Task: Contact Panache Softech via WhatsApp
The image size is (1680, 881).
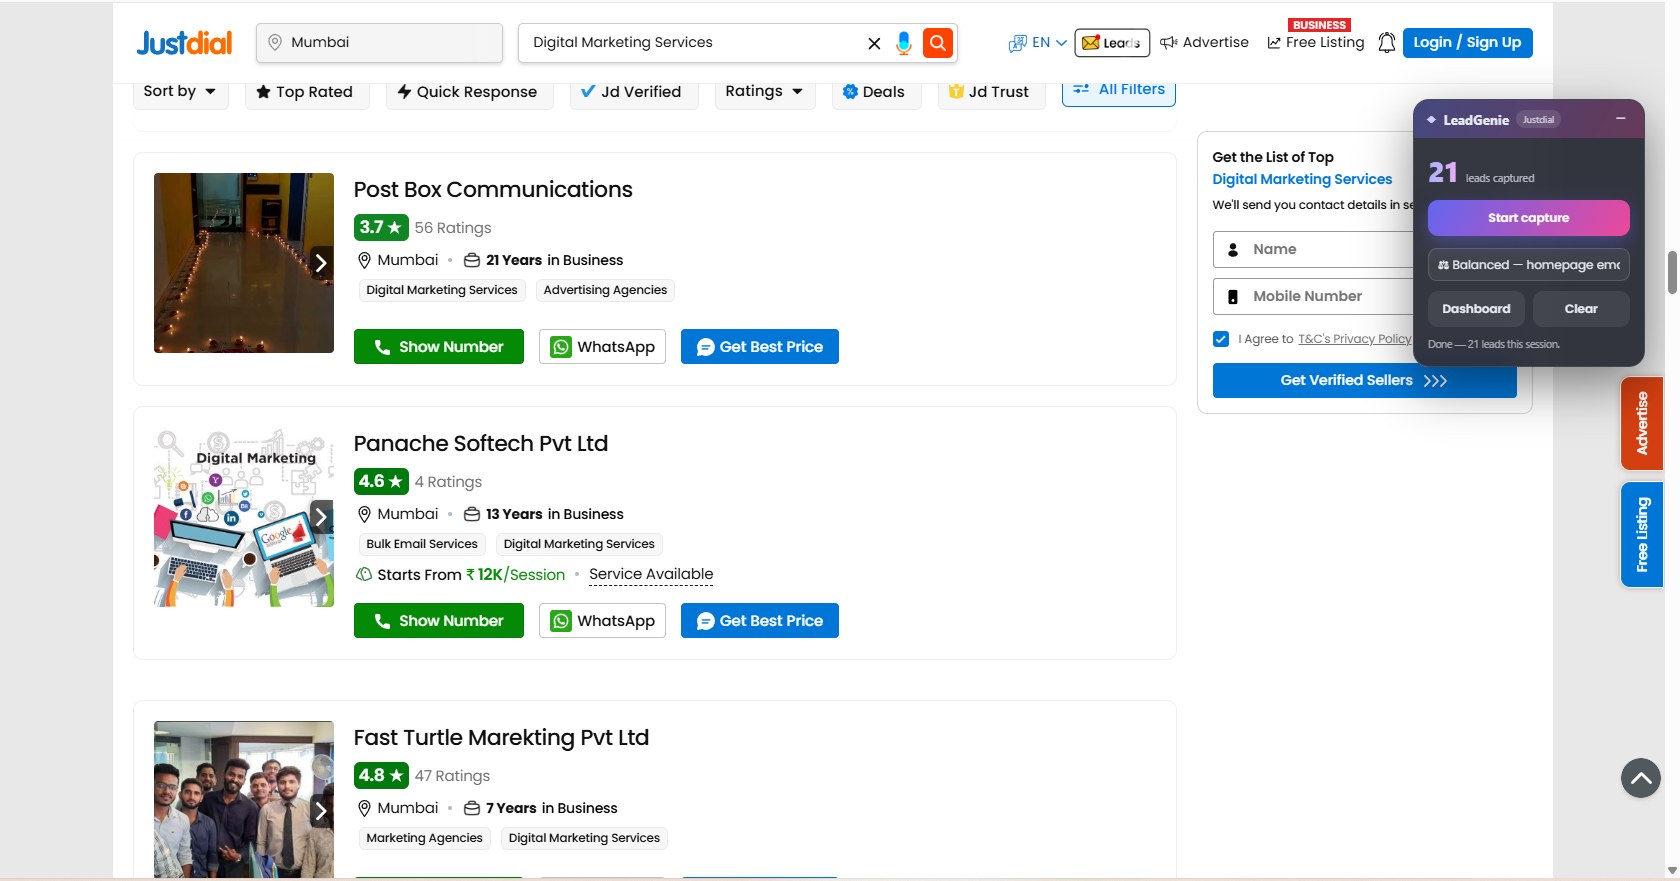Action: pos(603,621)
